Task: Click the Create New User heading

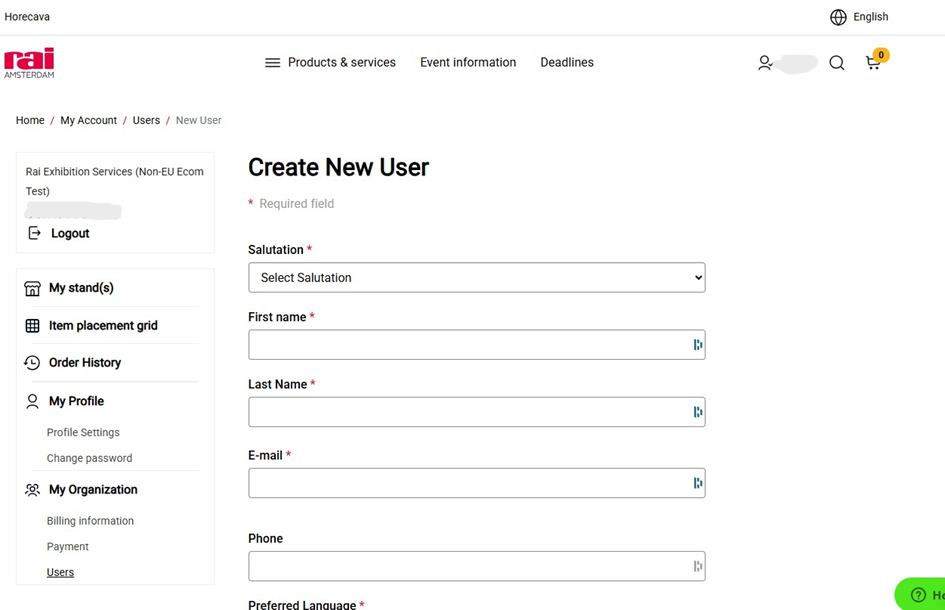Action: [x=339, y=168]
